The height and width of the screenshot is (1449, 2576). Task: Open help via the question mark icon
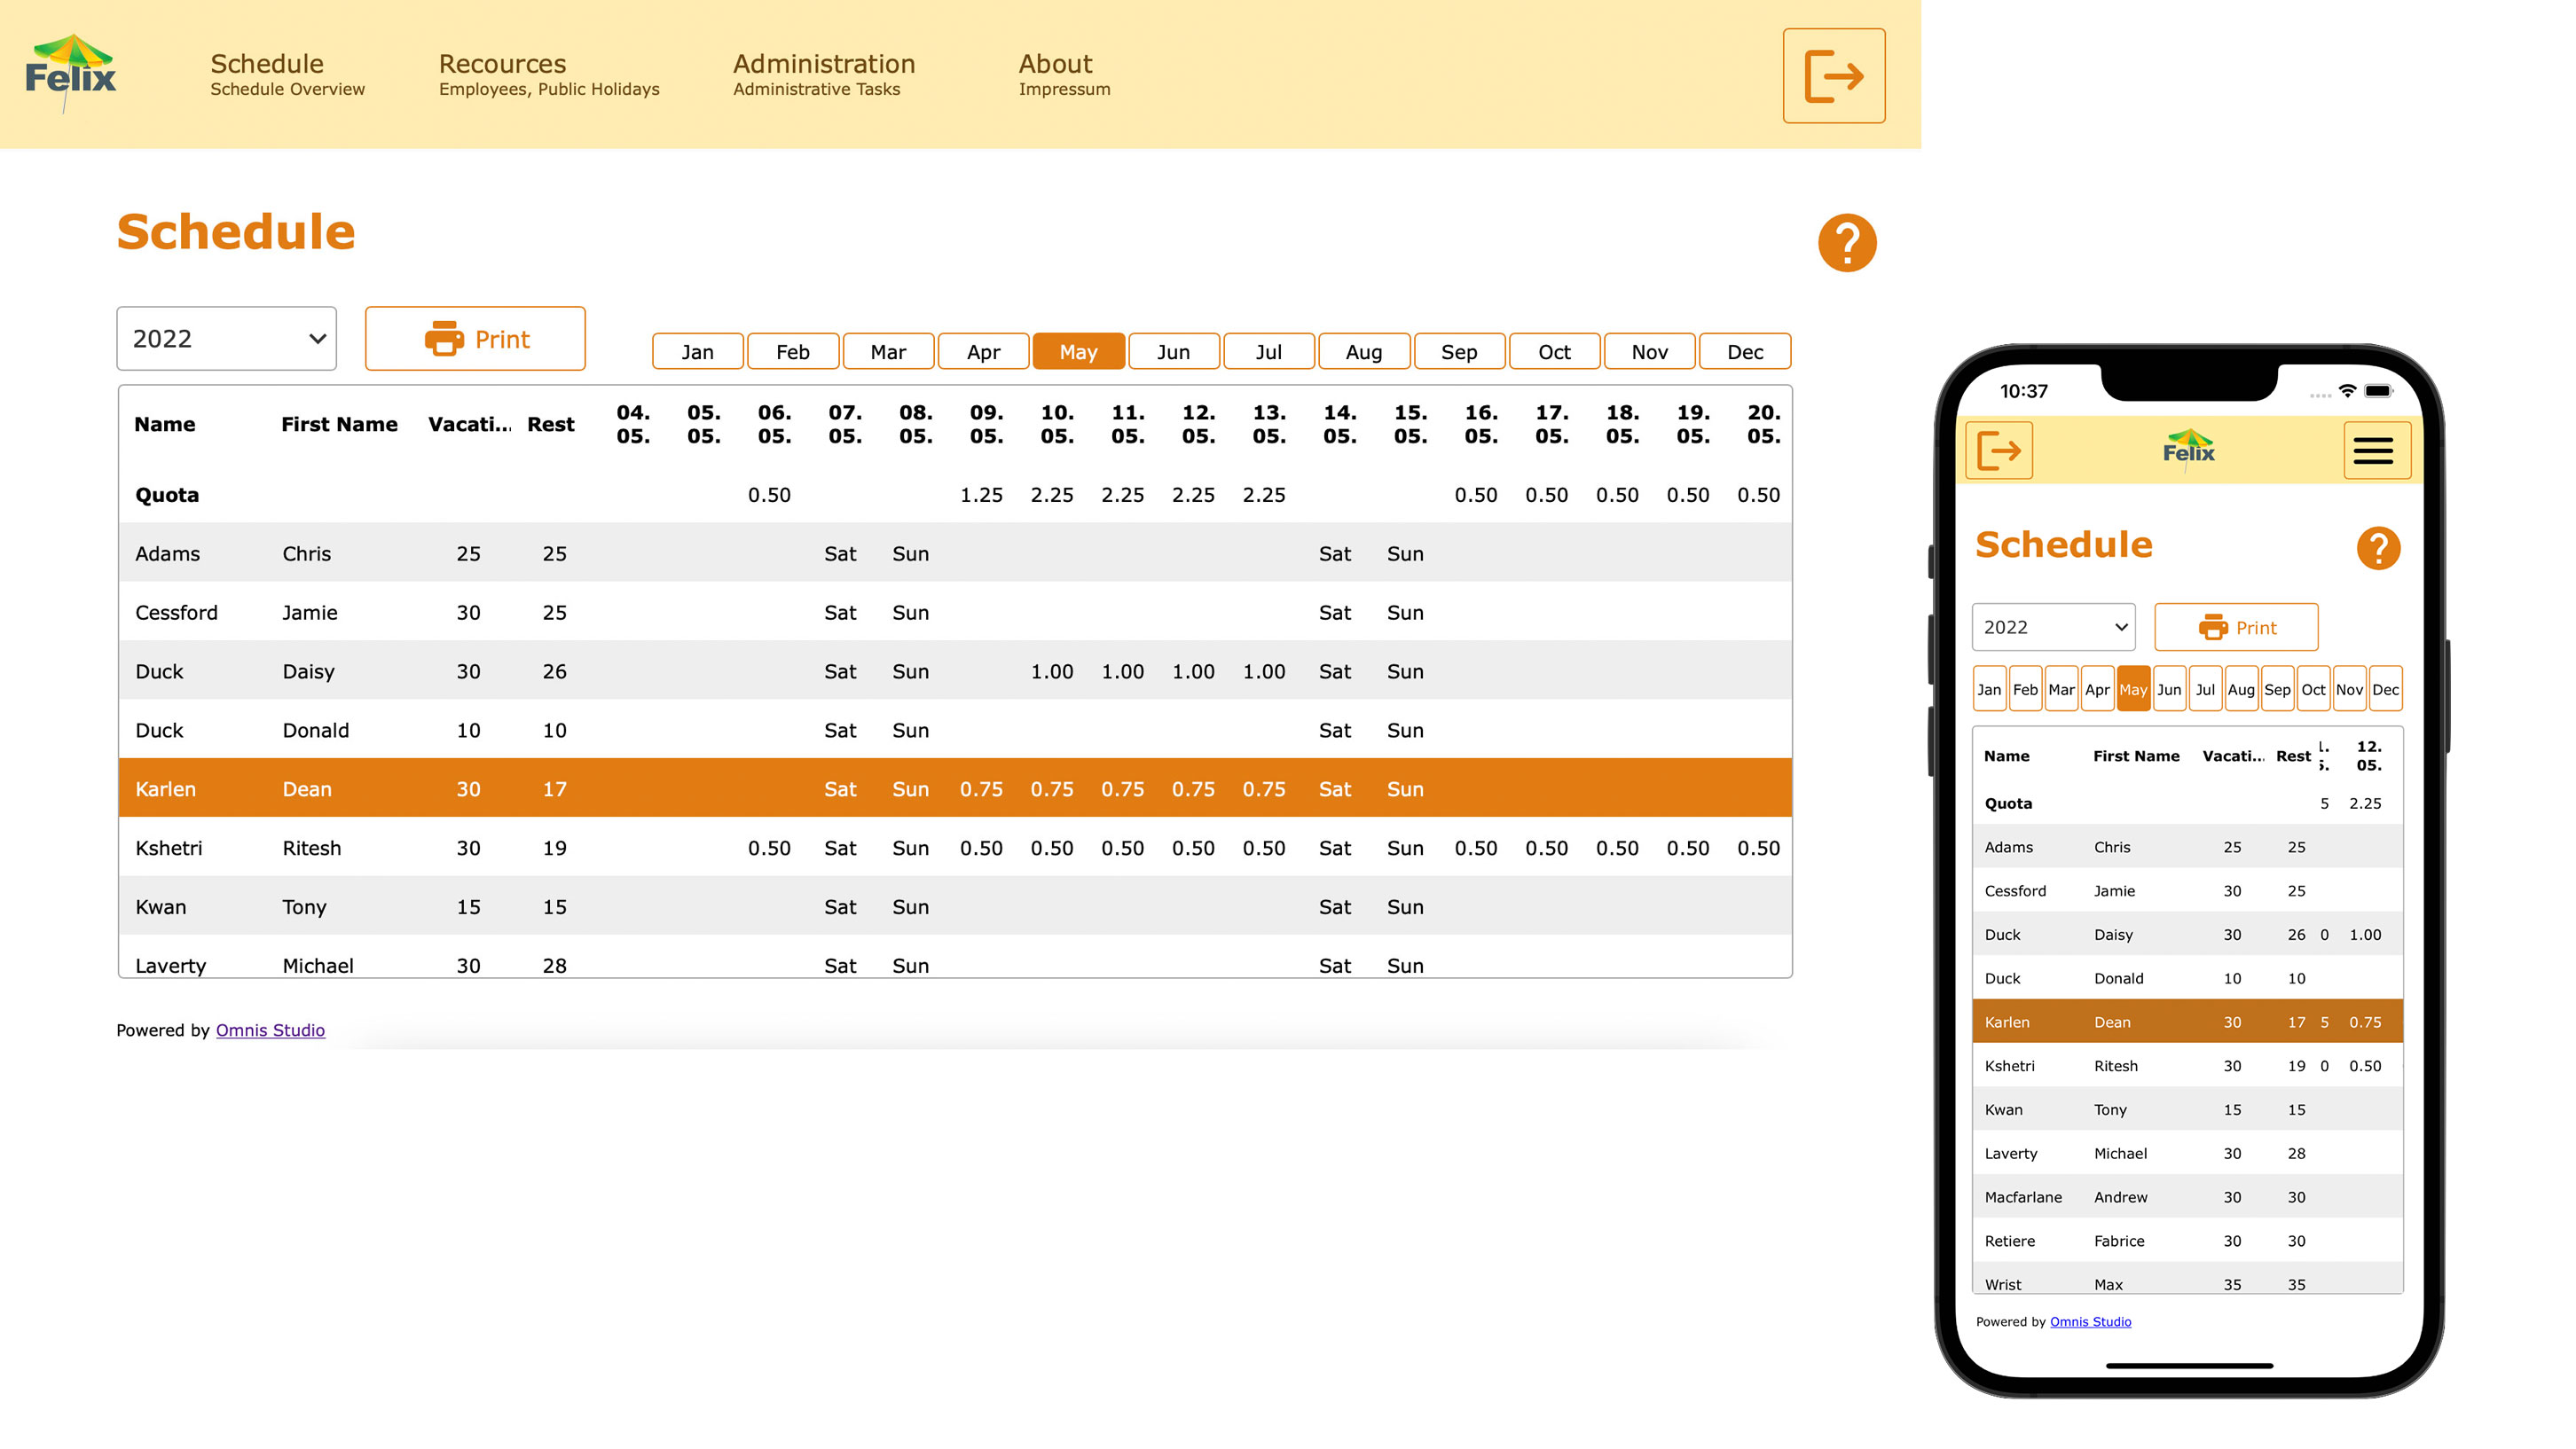coord(1845,242)
